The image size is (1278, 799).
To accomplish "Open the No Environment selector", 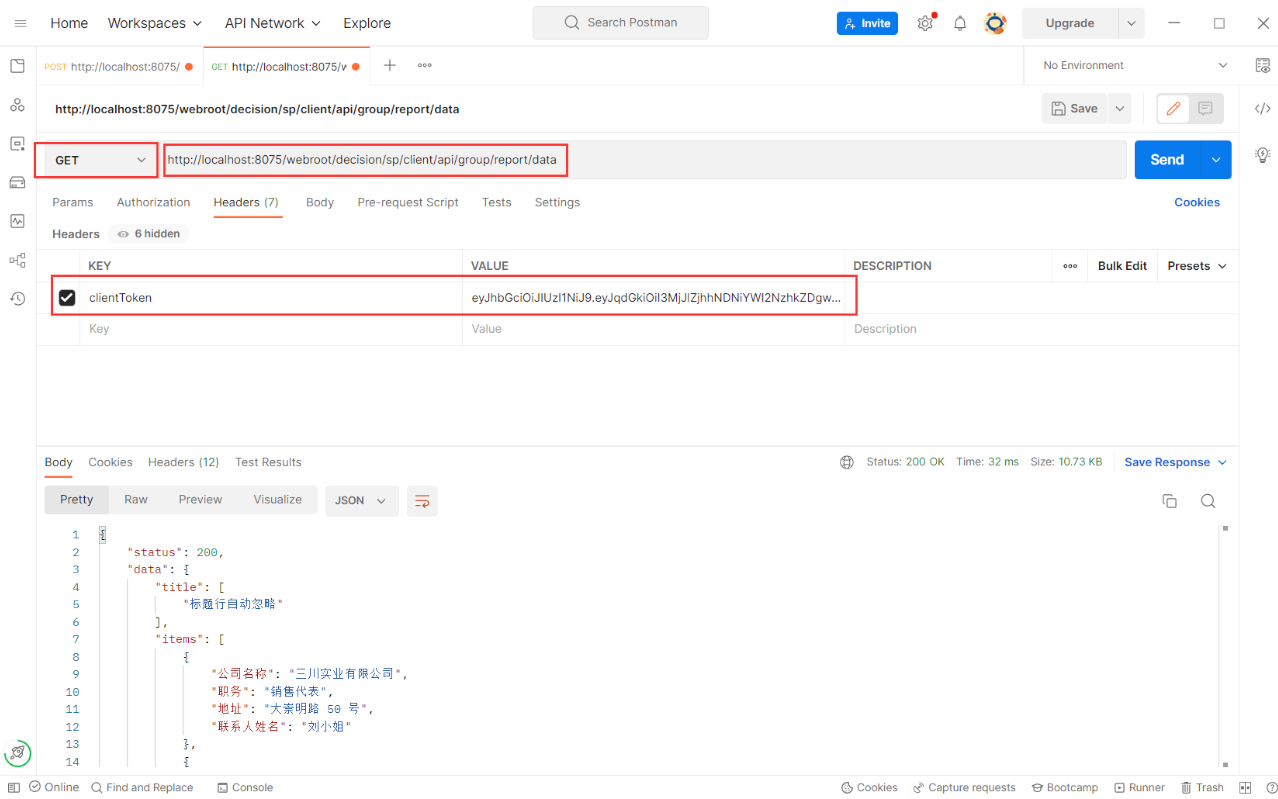I will 1135,65.
